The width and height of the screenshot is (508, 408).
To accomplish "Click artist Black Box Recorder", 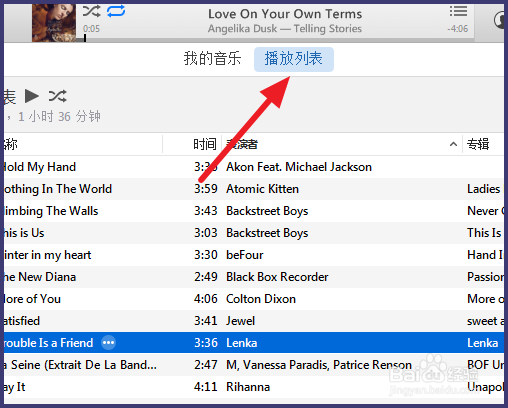I will pos(277,277).
